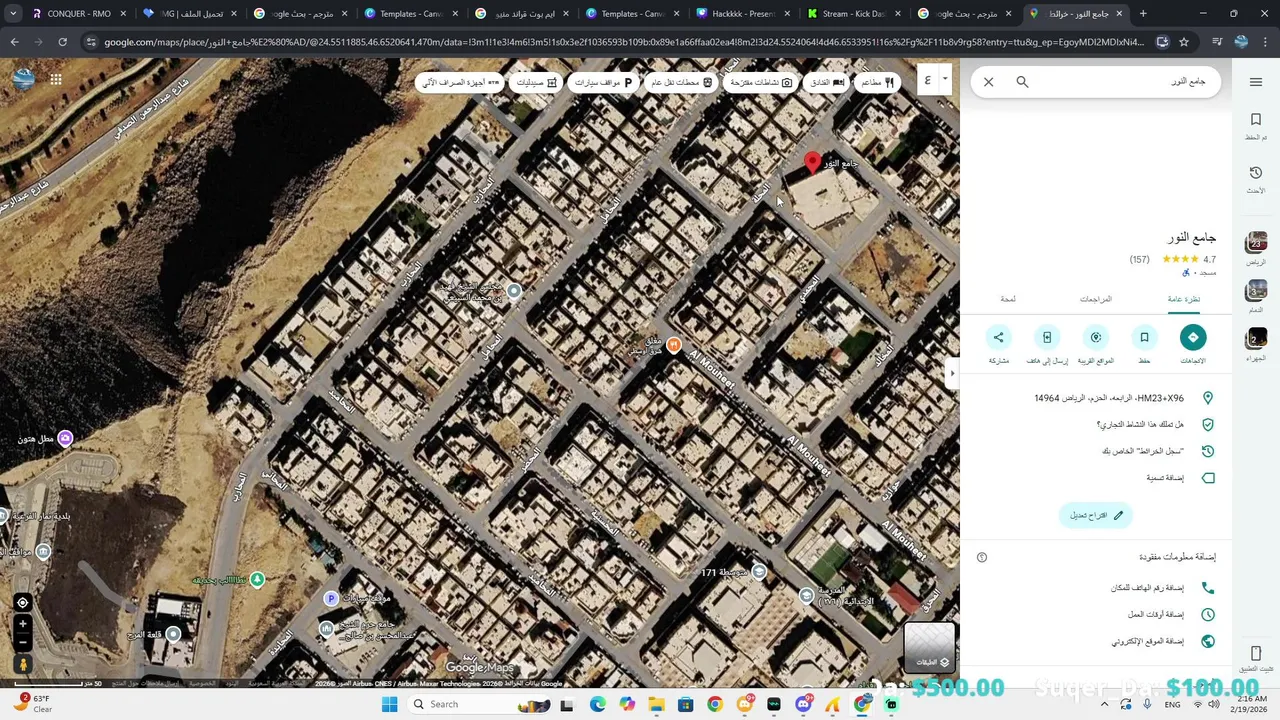Click the red جامع النور map pin
This screenshot has width=1280, height=720.
pos(813,163)
